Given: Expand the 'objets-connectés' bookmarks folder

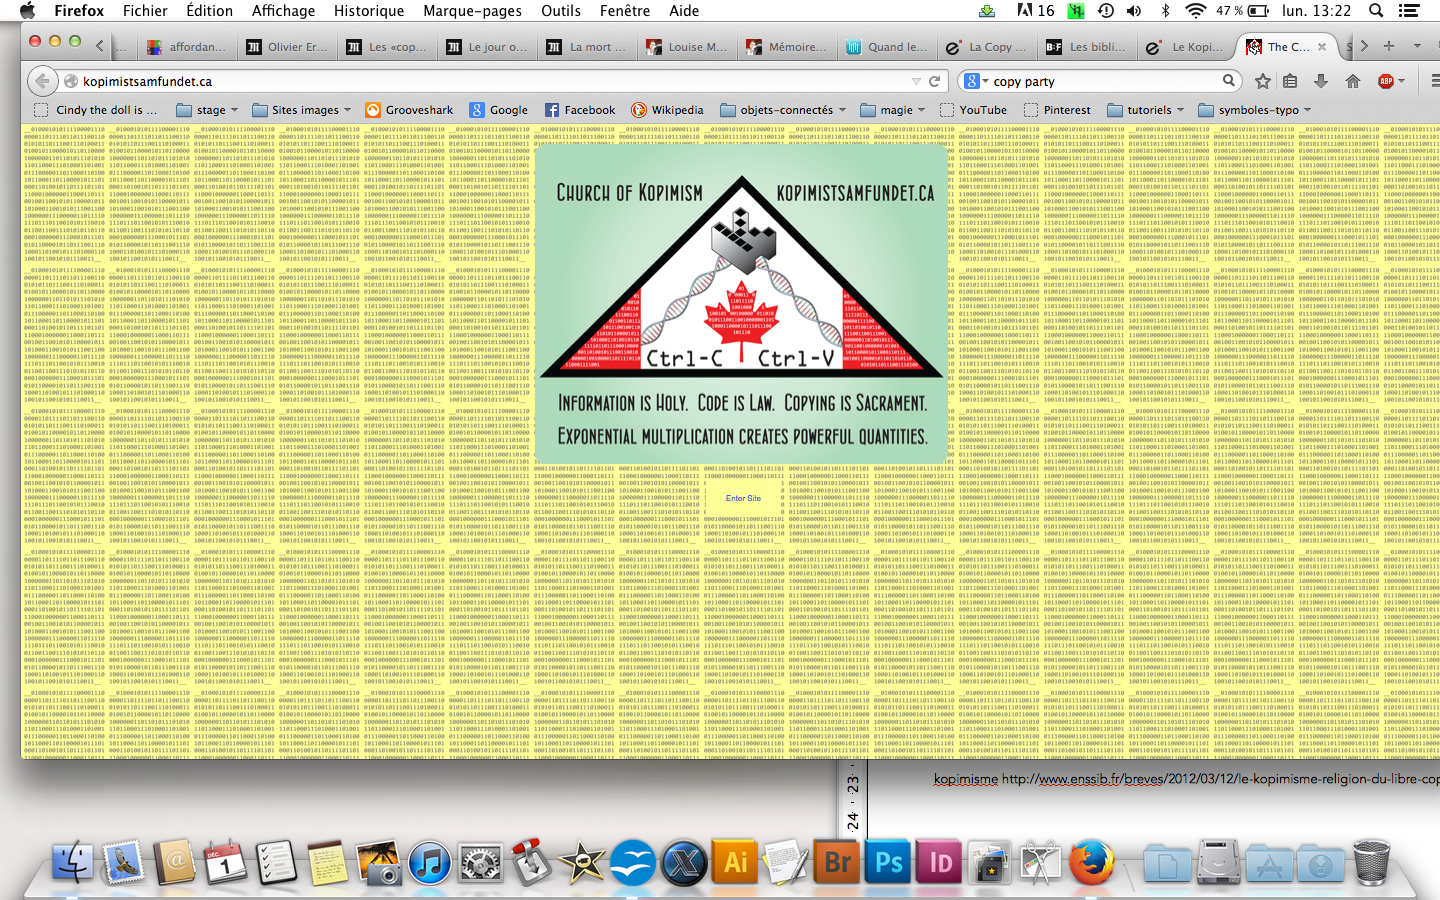Looking at the screenshot, I should pos(783,110).
